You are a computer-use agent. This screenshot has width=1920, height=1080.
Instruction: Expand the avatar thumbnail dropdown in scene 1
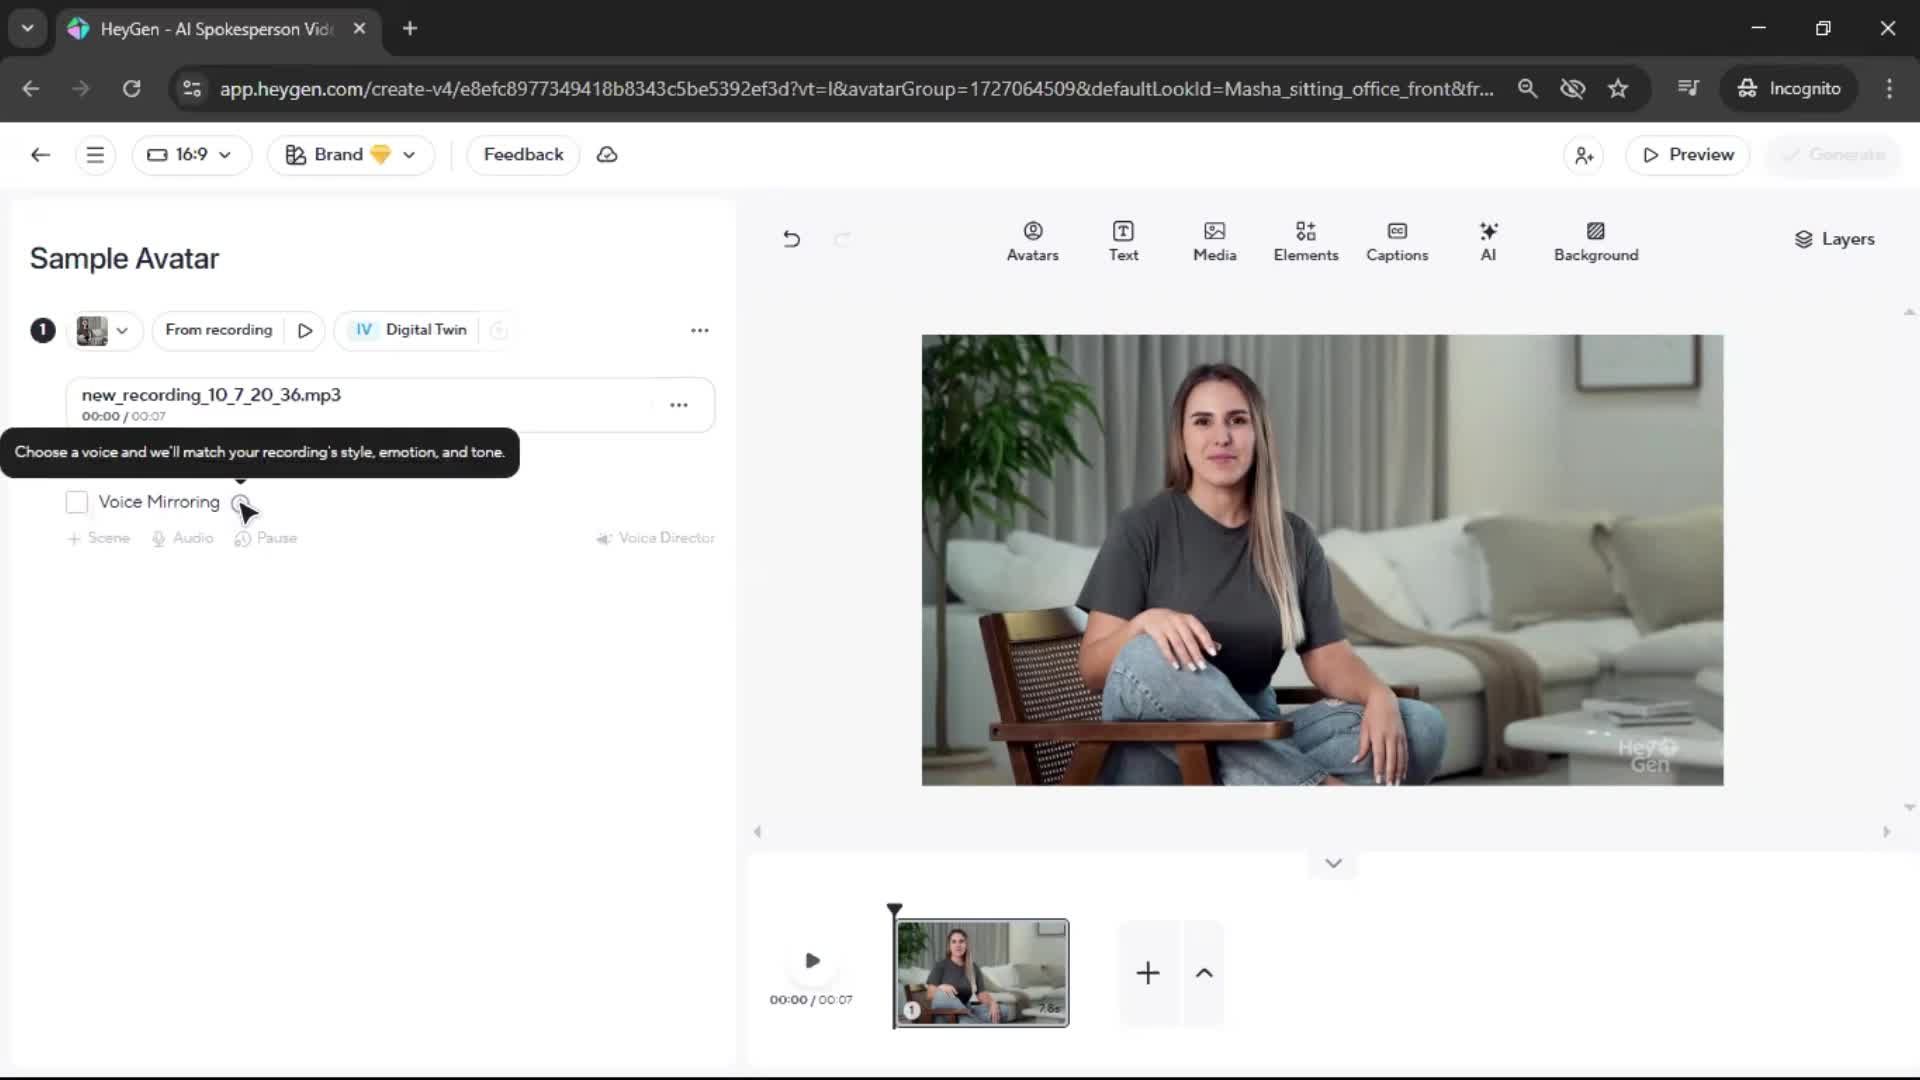pyautogui.click(x=104, y=330)
